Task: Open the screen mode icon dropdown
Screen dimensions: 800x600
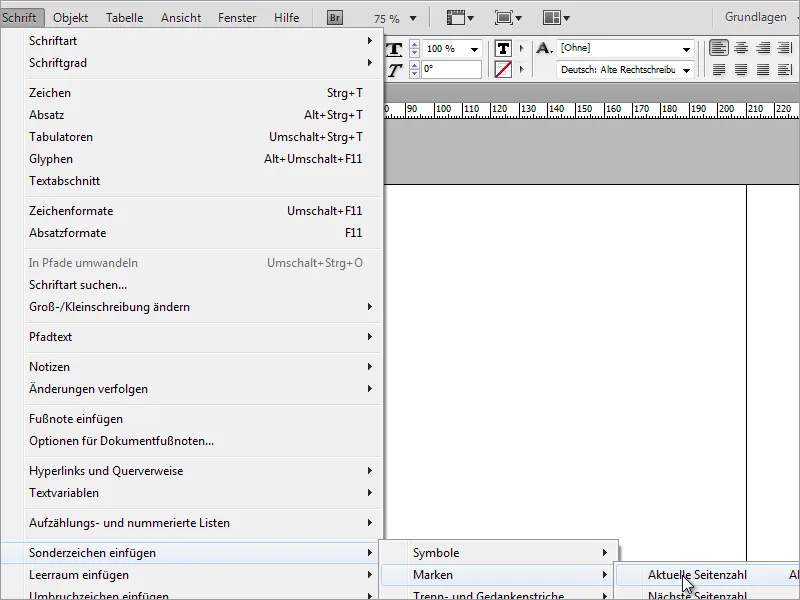Action: (508, 18)
